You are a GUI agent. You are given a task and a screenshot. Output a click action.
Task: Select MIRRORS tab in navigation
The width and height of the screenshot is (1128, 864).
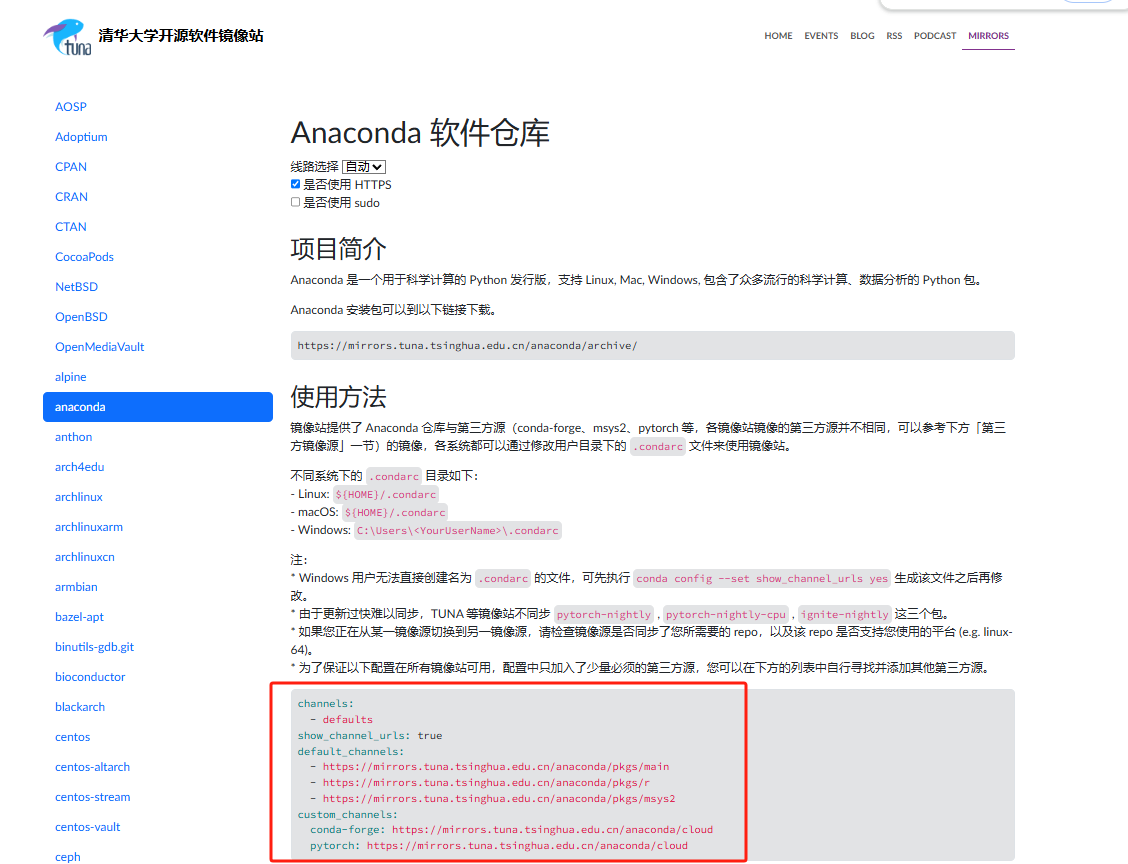[988, 36]
